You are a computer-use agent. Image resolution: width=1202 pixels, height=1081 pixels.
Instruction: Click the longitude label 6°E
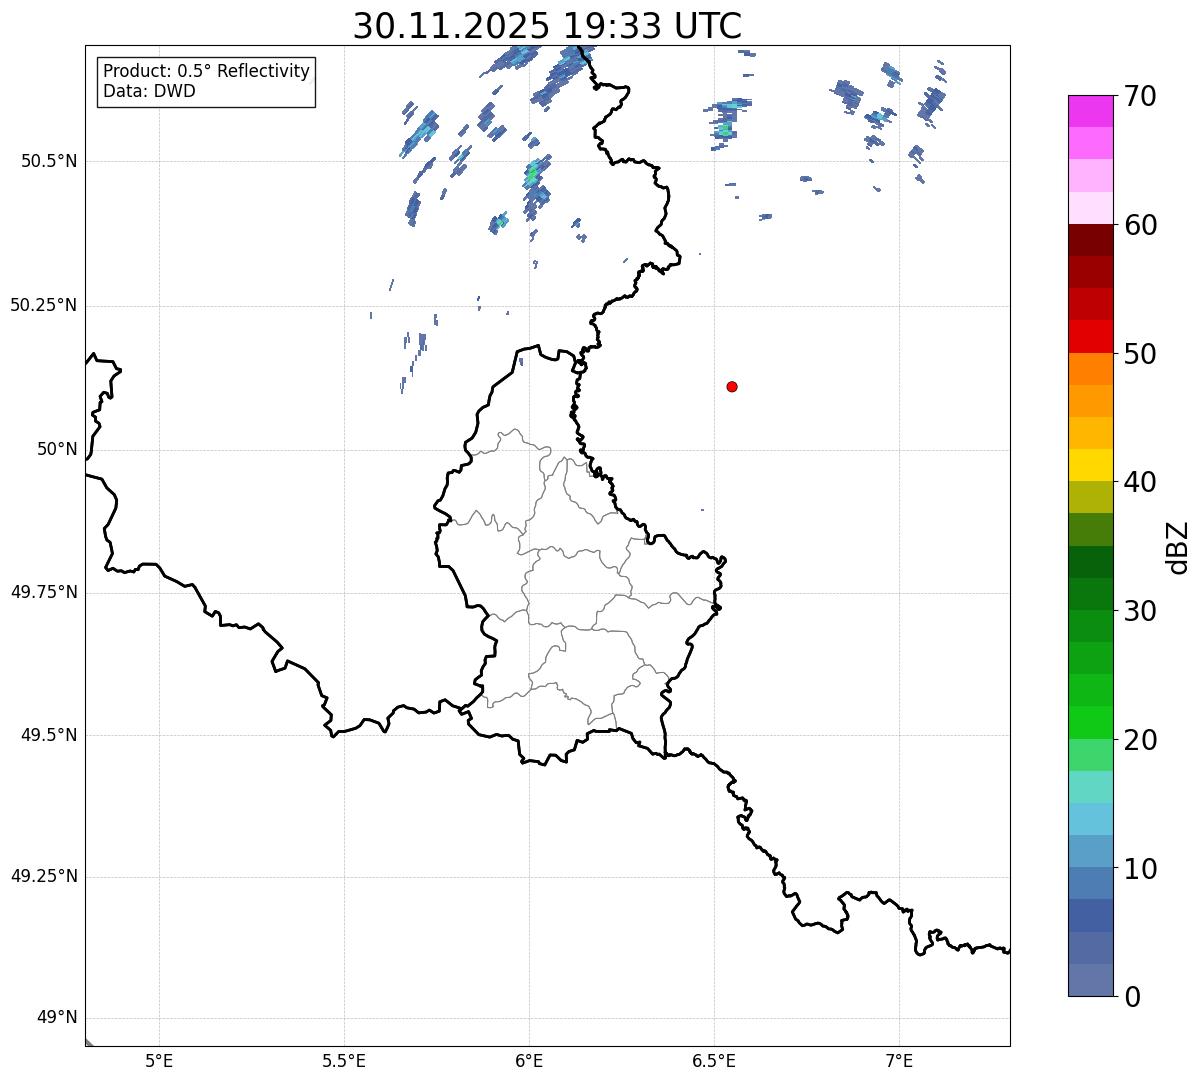coord(529,1060)
